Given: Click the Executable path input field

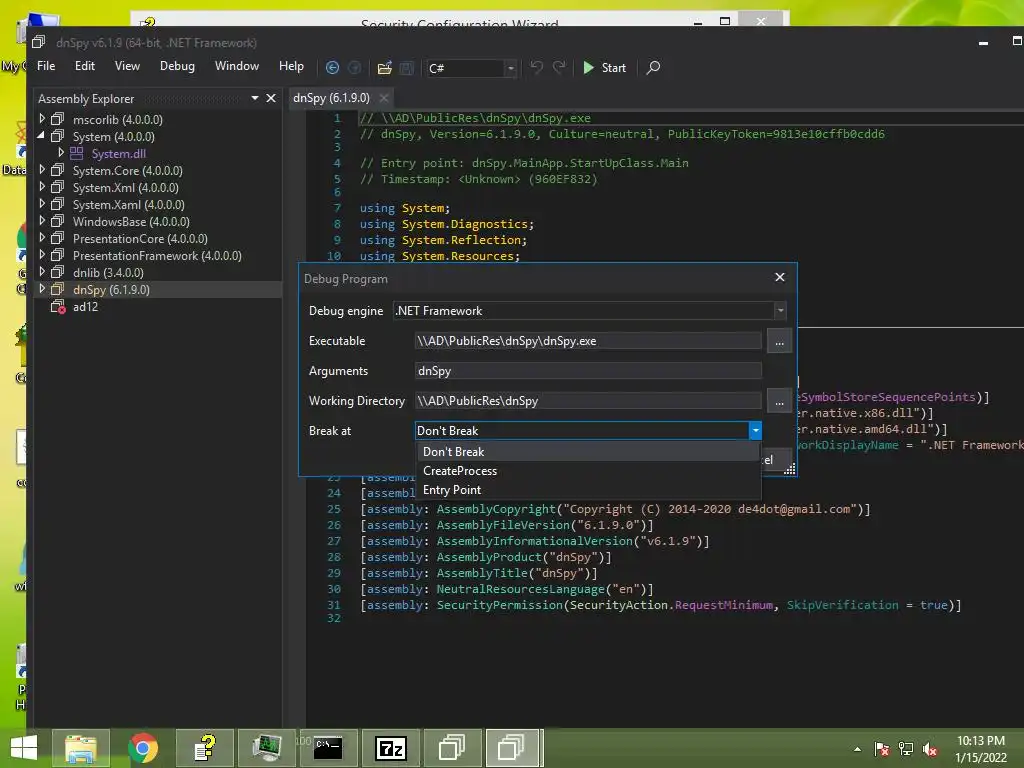Looking at the screenshot, I should coord(588,341).
